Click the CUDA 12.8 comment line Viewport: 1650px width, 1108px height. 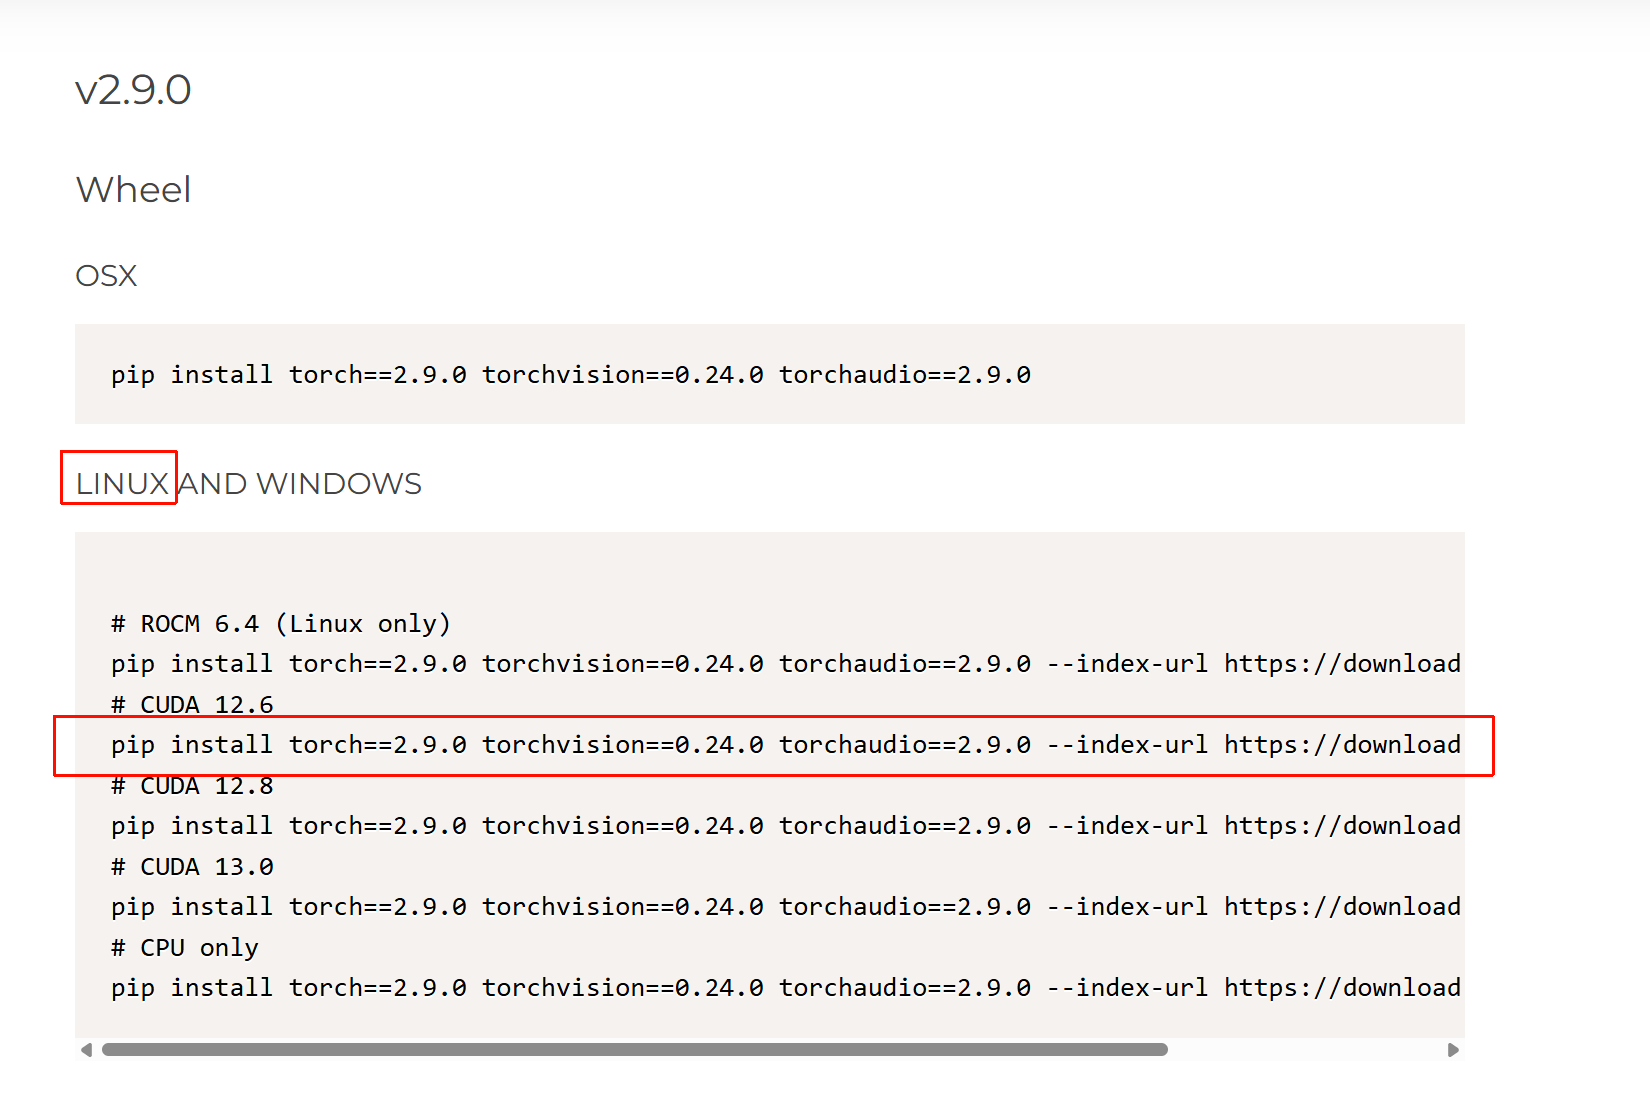[x=192, y=786]
